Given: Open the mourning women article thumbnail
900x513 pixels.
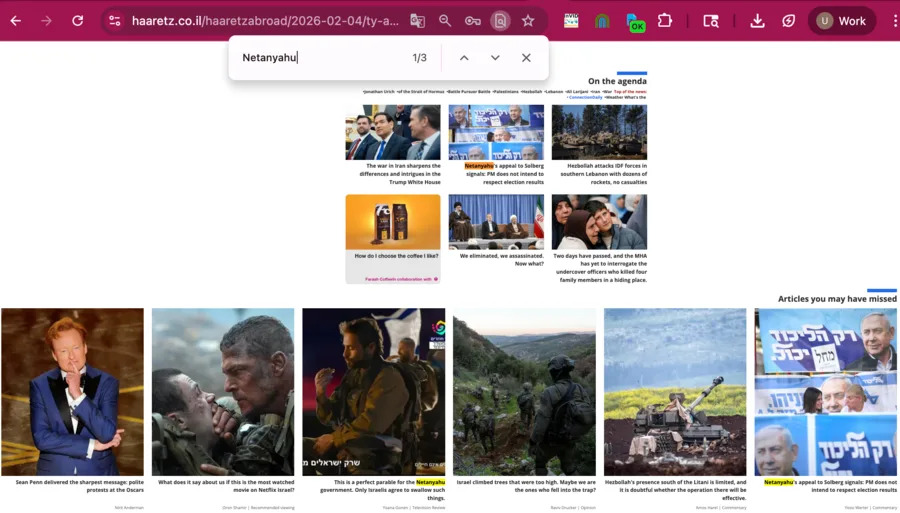Looking at the screenshot, I should [x=599, y=221].
